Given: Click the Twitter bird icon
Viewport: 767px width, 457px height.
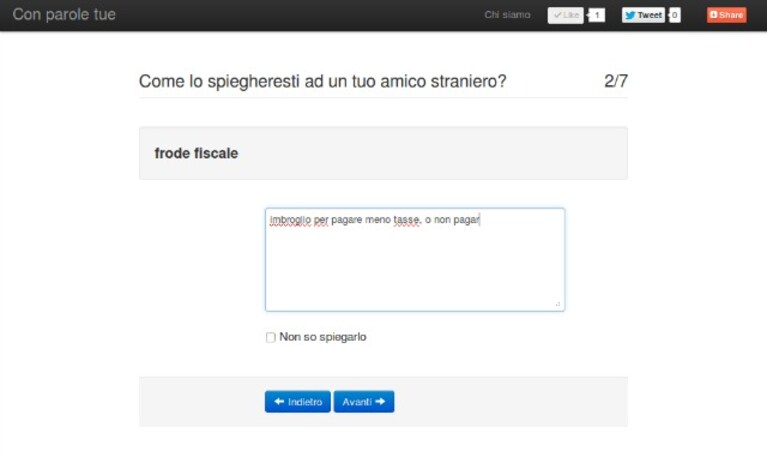Looking at the screenshot, I should coord(631,15).
